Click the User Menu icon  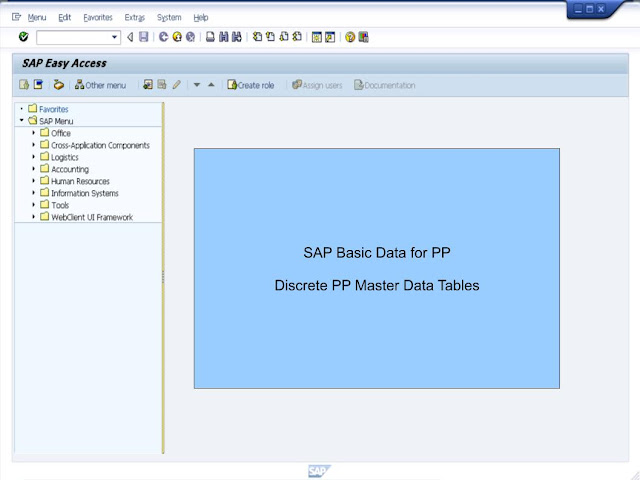point(24,84)
